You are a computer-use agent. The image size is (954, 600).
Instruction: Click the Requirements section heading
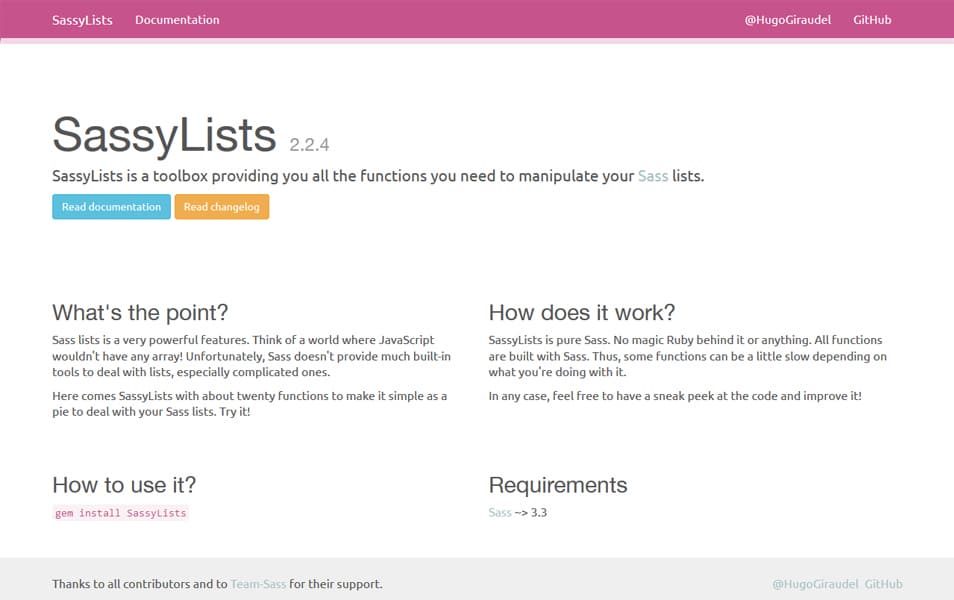557,485
